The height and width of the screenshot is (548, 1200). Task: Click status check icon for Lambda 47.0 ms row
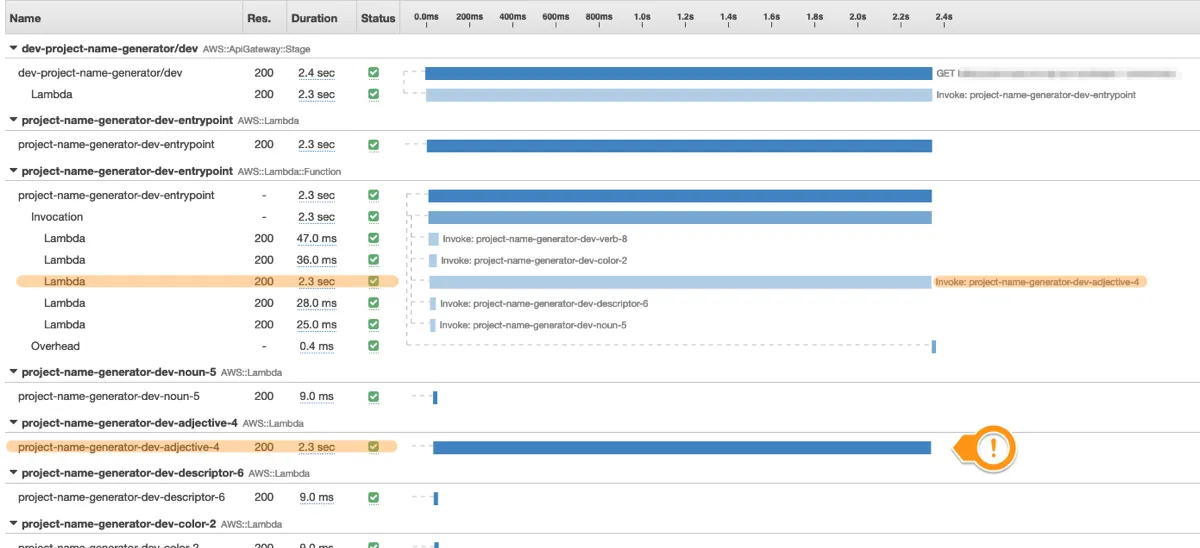(x=373, y=239)
